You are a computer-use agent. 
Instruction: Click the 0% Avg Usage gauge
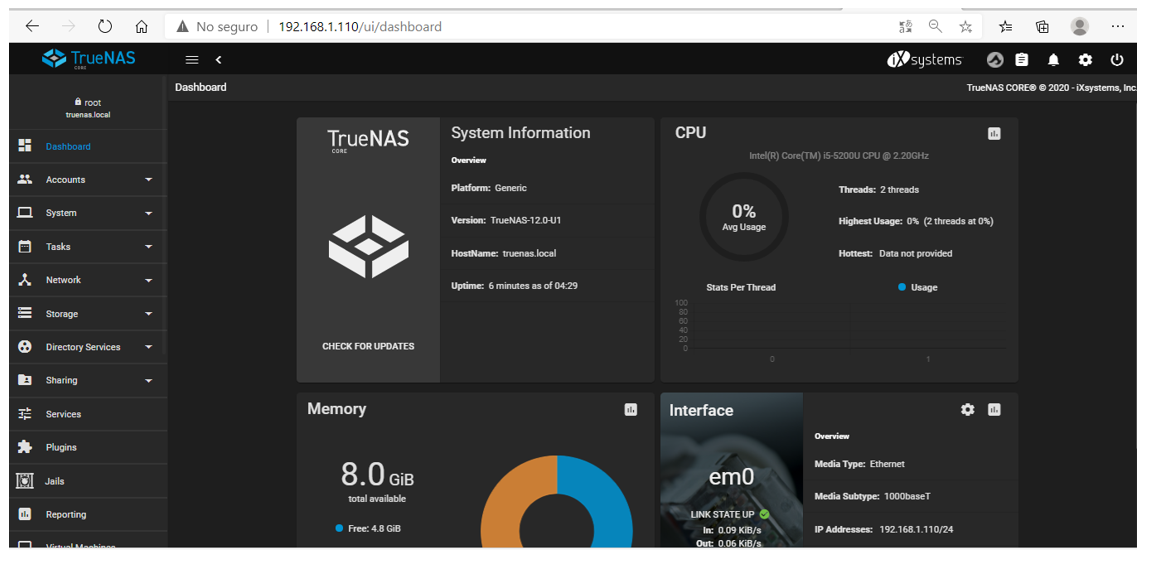pos(744,217)
